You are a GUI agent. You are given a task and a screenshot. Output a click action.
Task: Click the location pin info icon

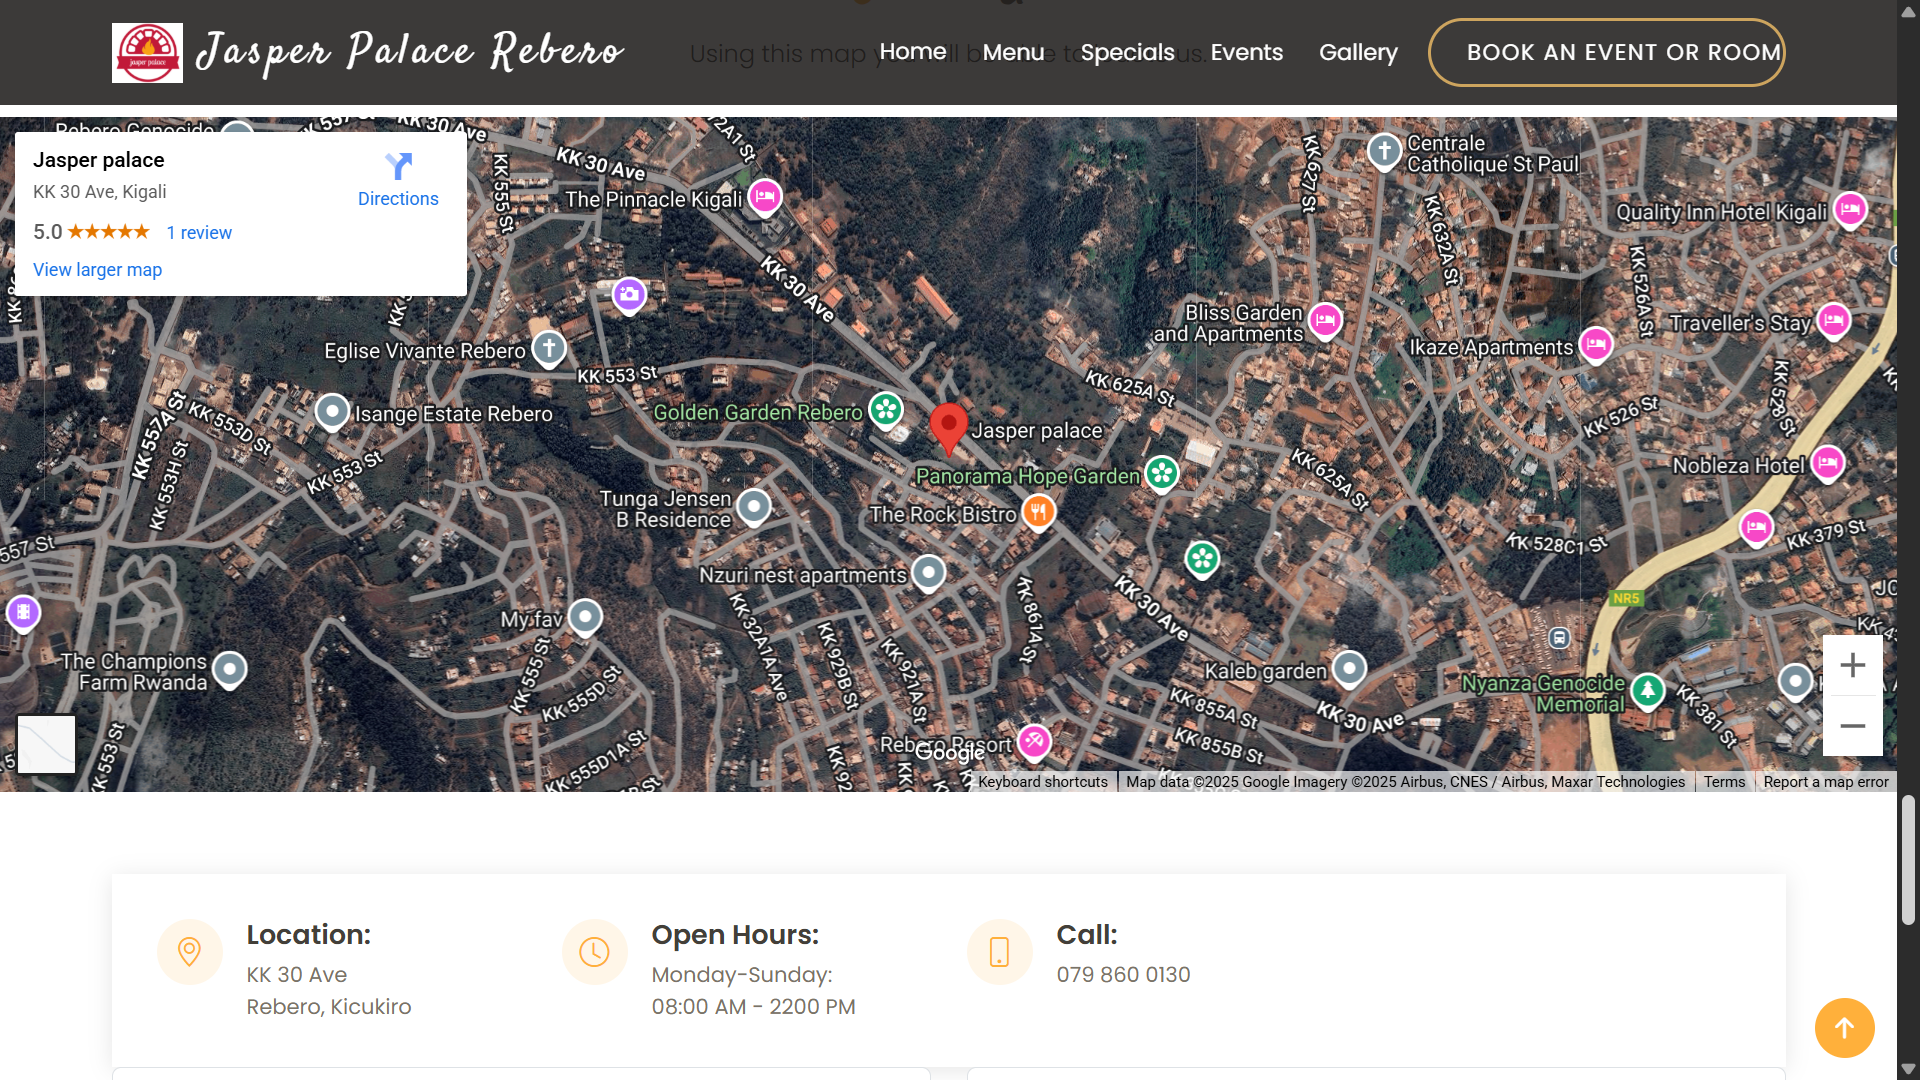[x=189, y=952]
